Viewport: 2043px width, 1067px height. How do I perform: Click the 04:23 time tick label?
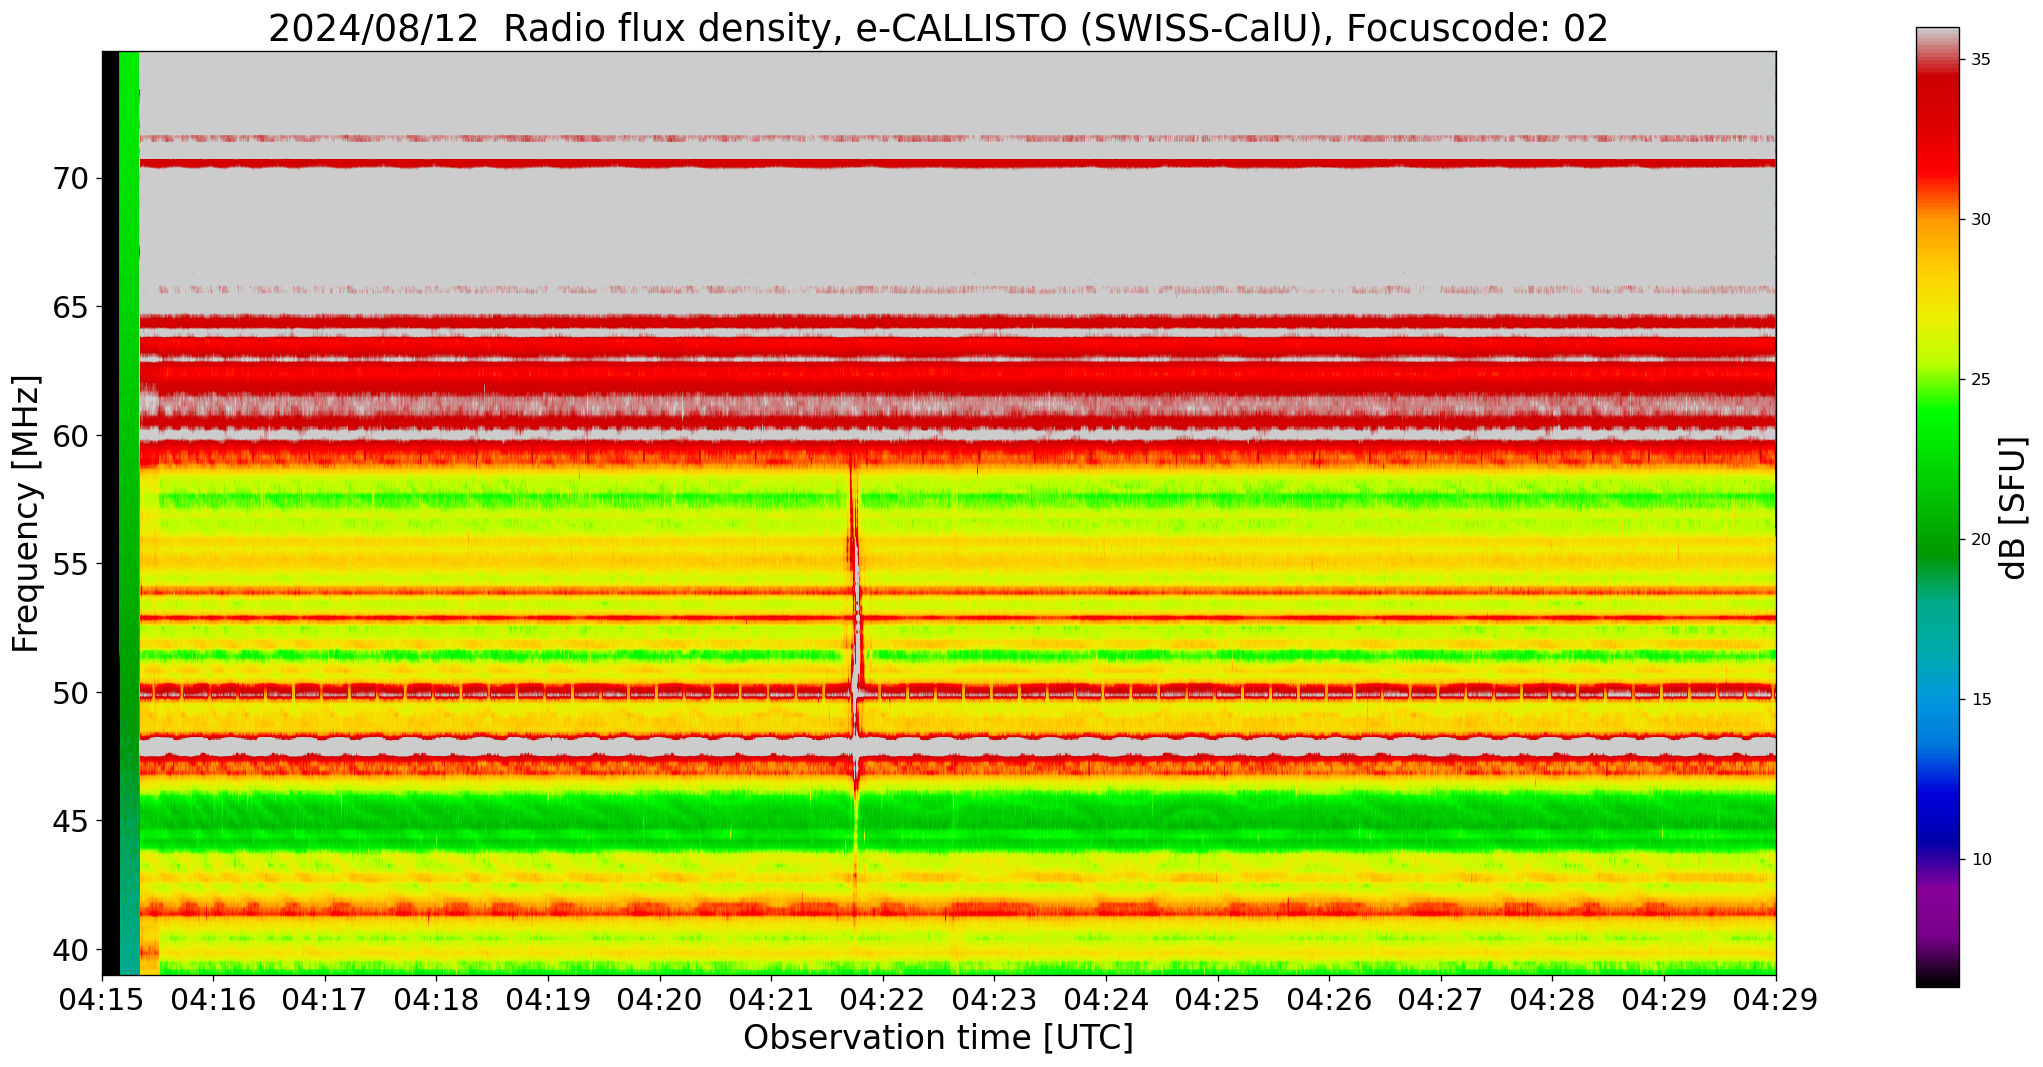tap(994, 999)
